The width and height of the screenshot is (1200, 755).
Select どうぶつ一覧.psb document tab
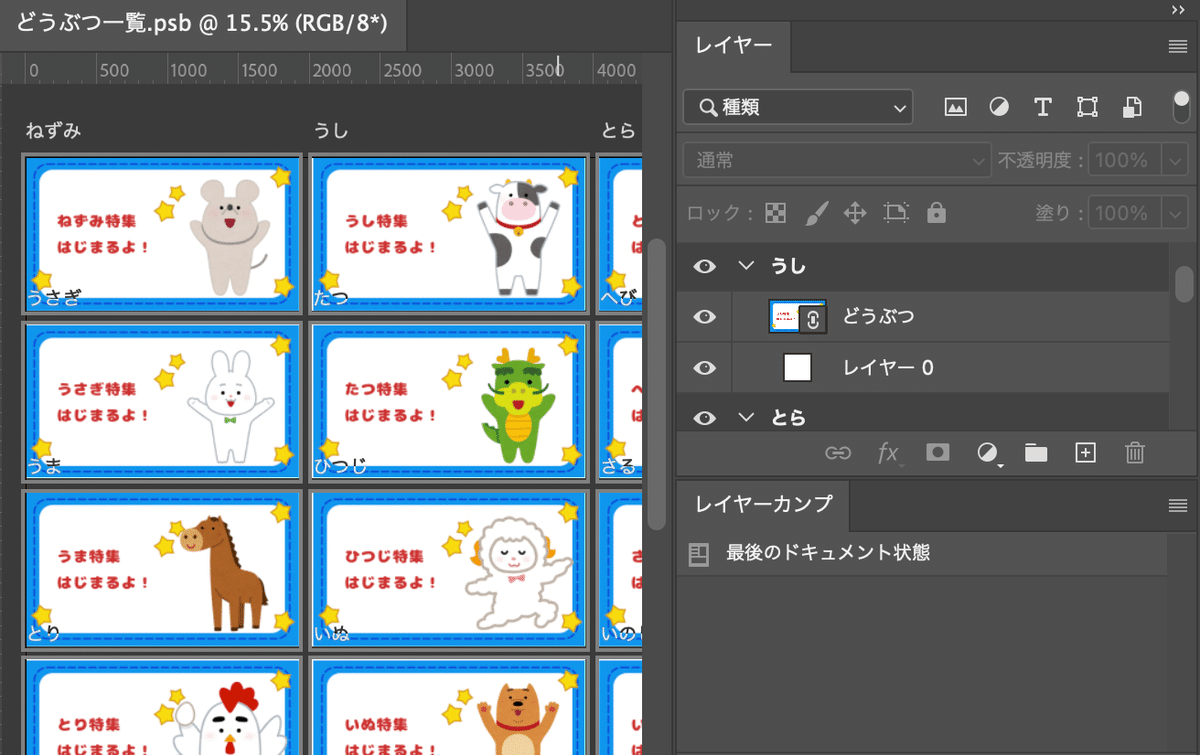203,24
